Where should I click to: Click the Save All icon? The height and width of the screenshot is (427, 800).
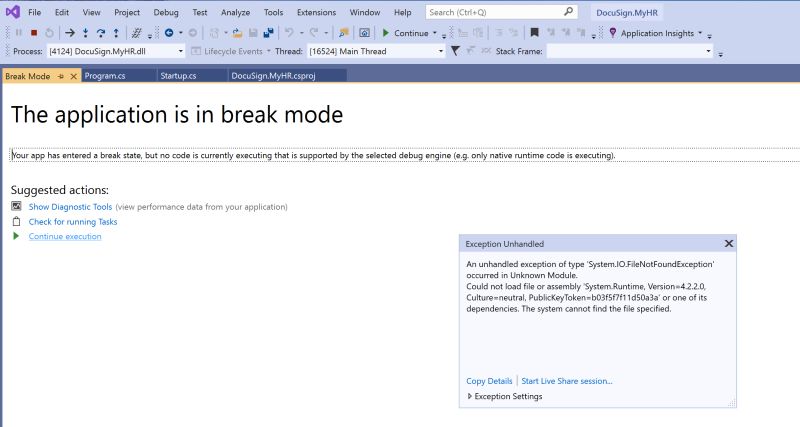pyautogui.click(x=268, y=33)
